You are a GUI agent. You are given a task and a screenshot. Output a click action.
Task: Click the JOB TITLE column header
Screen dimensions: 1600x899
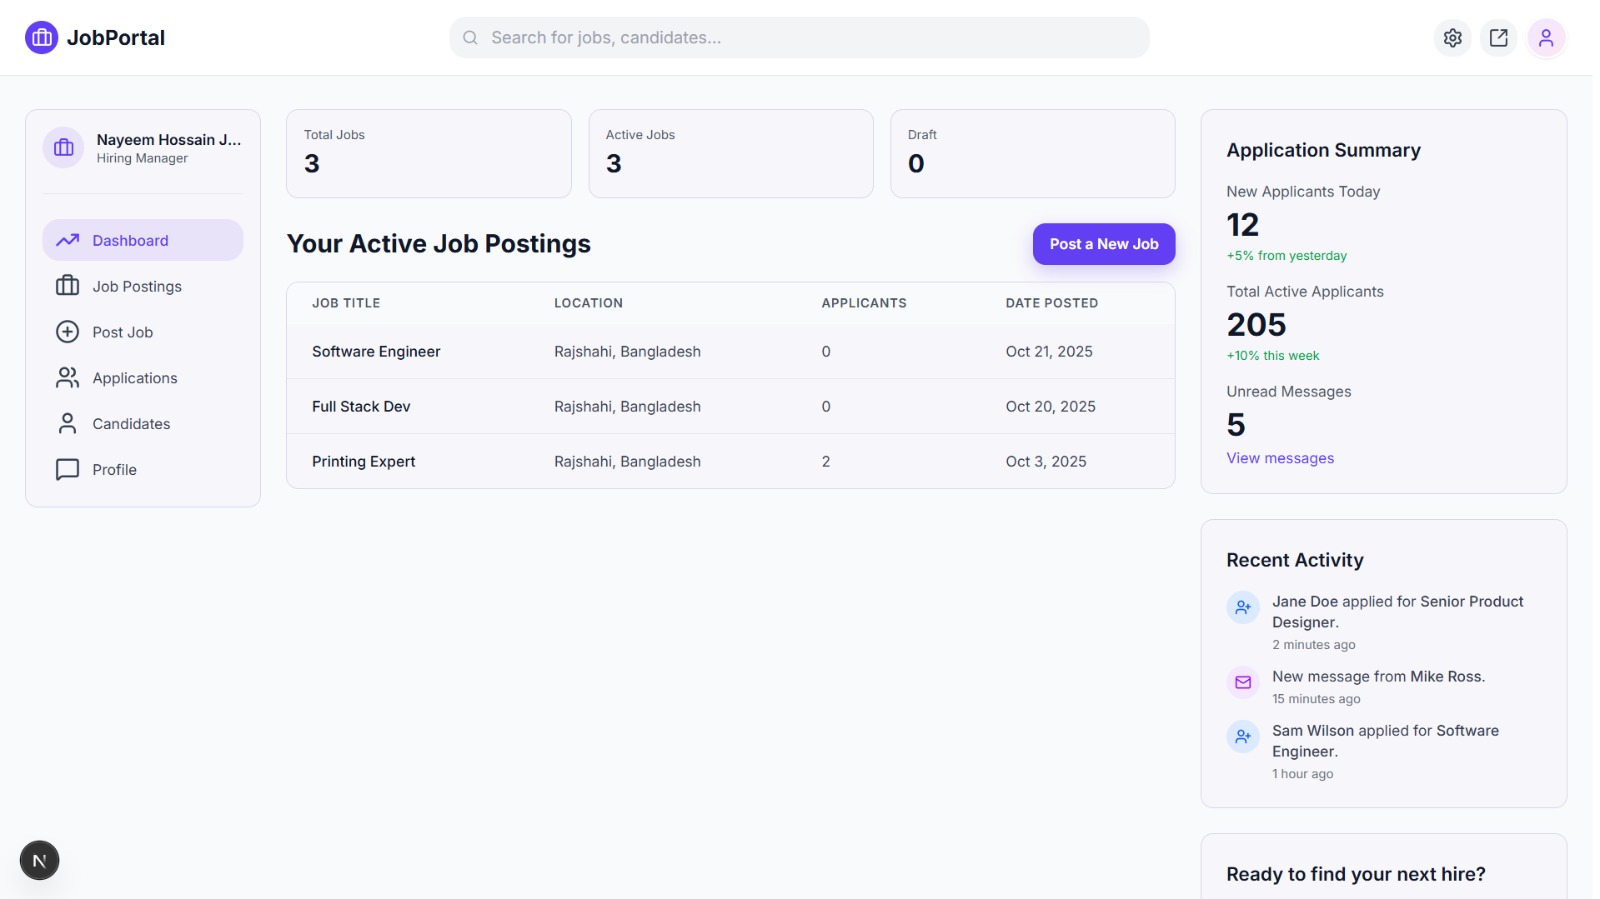[x=346, y=303]
